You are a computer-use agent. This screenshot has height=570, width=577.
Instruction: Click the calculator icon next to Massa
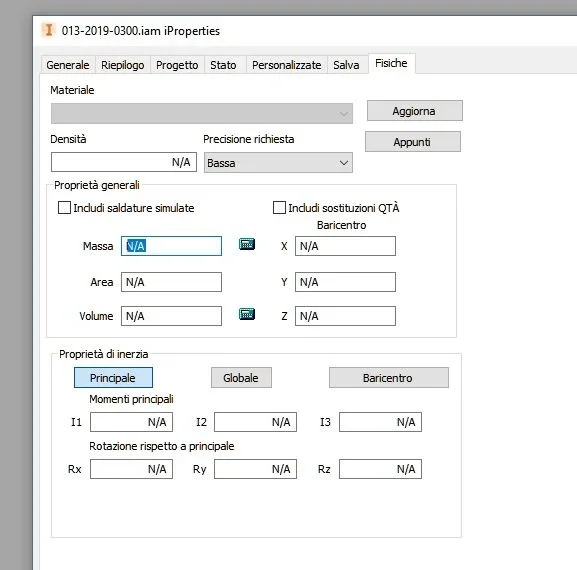247,244
